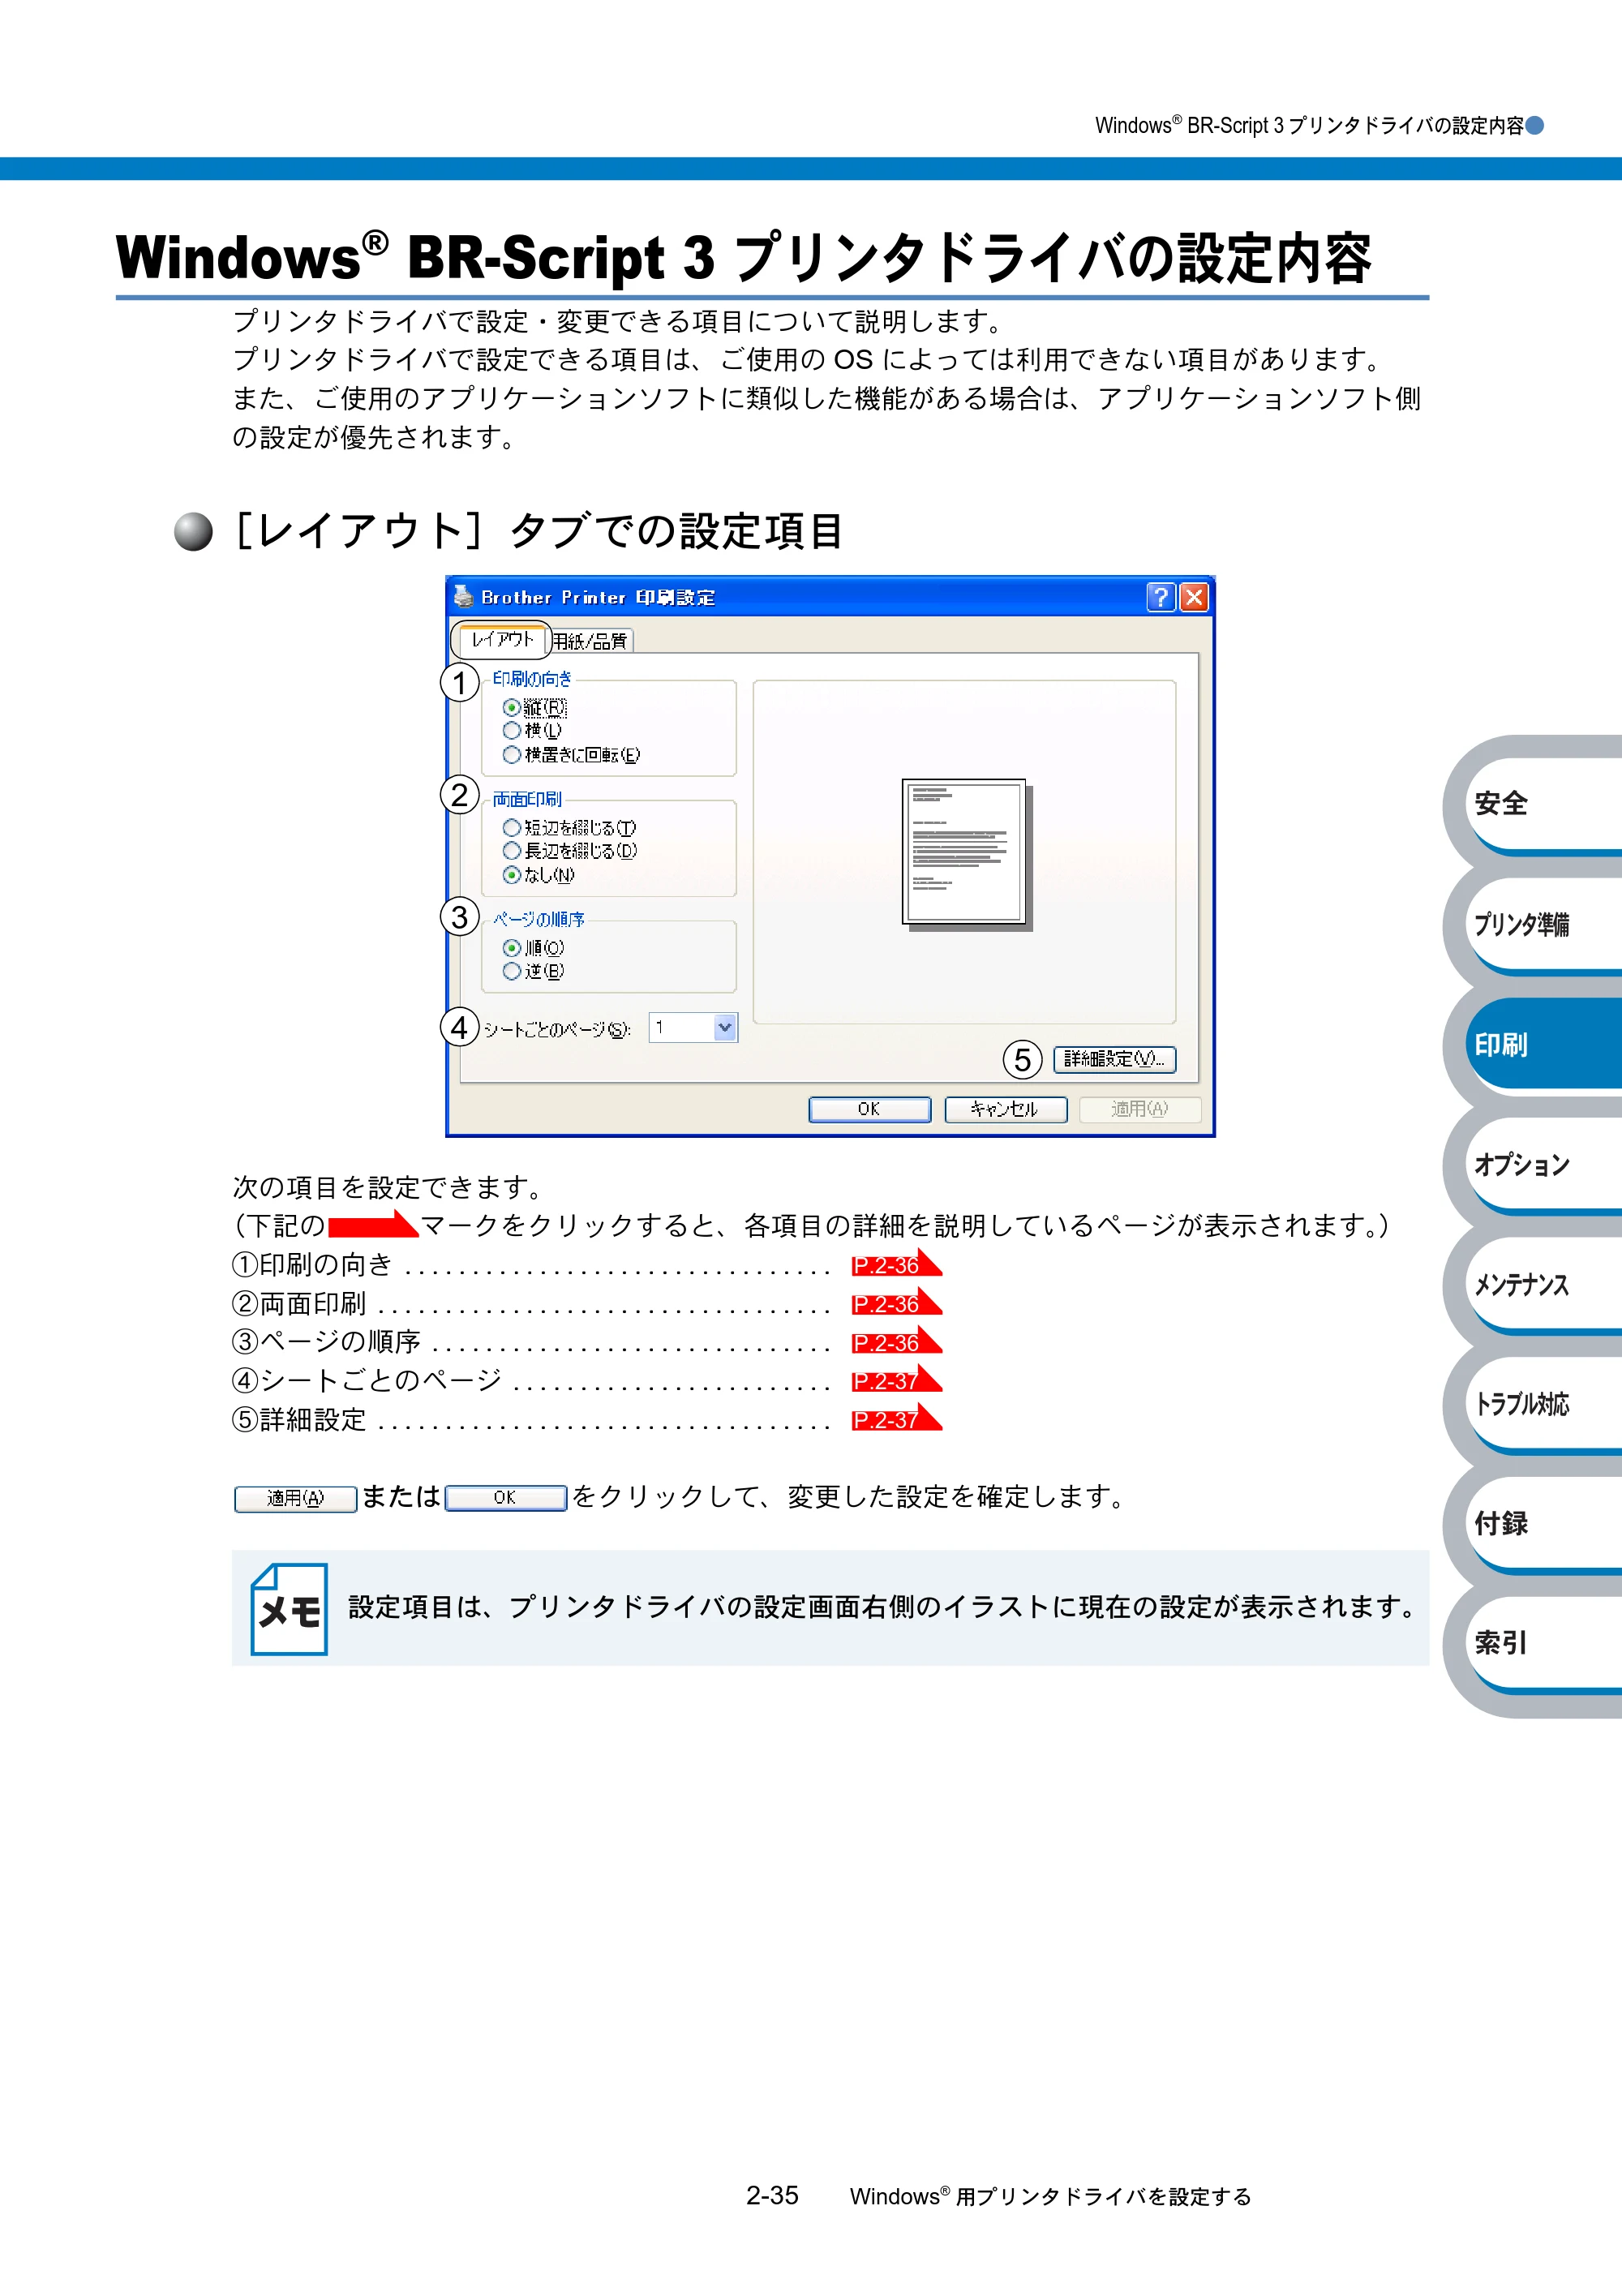Open the オプション side tab
The width and height of the screenshot is (1622, 2296).
pyautogui.click(x=1545, y=1164)
